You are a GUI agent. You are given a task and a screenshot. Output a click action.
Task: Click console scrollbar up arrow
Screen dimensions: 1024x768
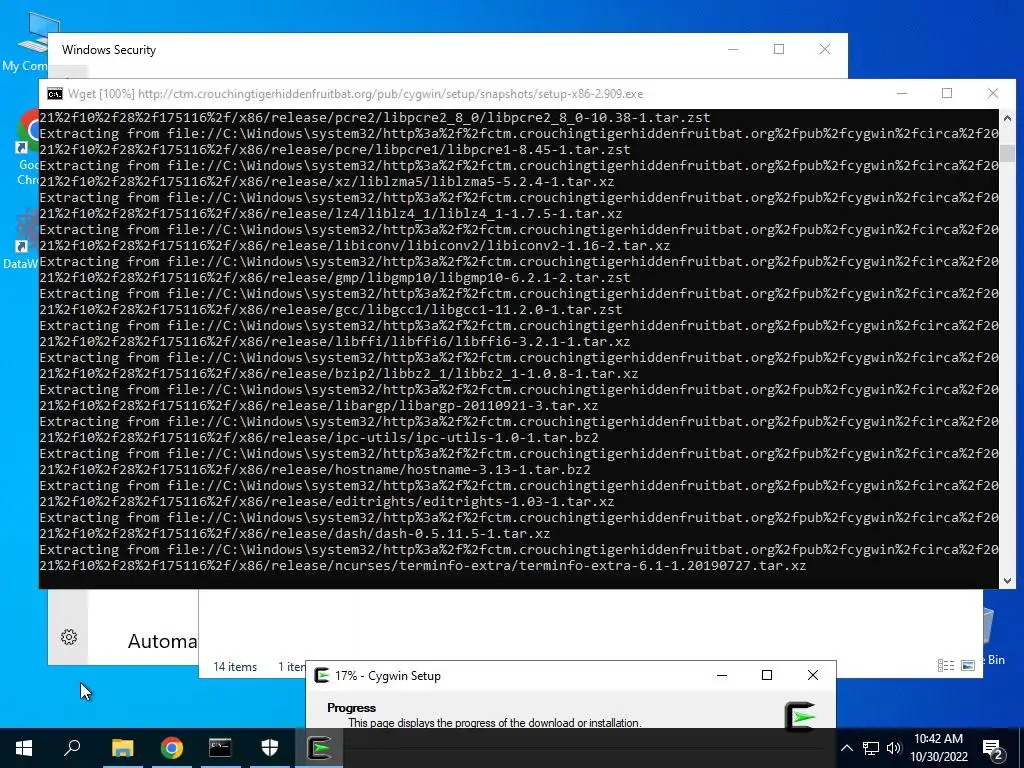(x=1007, y=118)
